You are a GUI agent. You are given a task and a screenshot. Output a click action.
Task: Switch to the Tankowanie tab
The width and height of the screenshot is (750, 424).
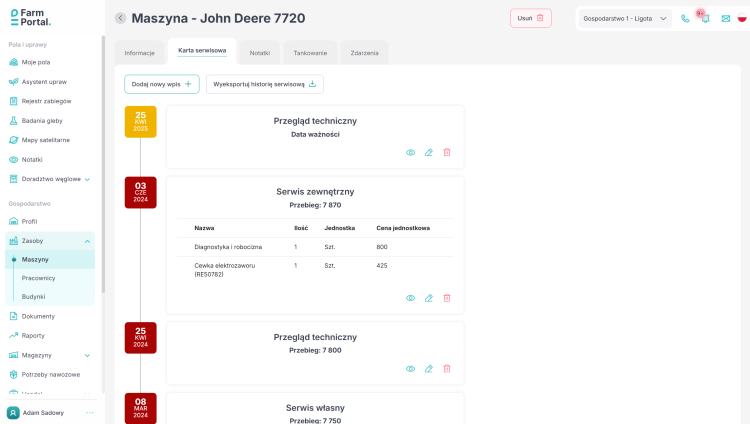click(x=310, y=52)
